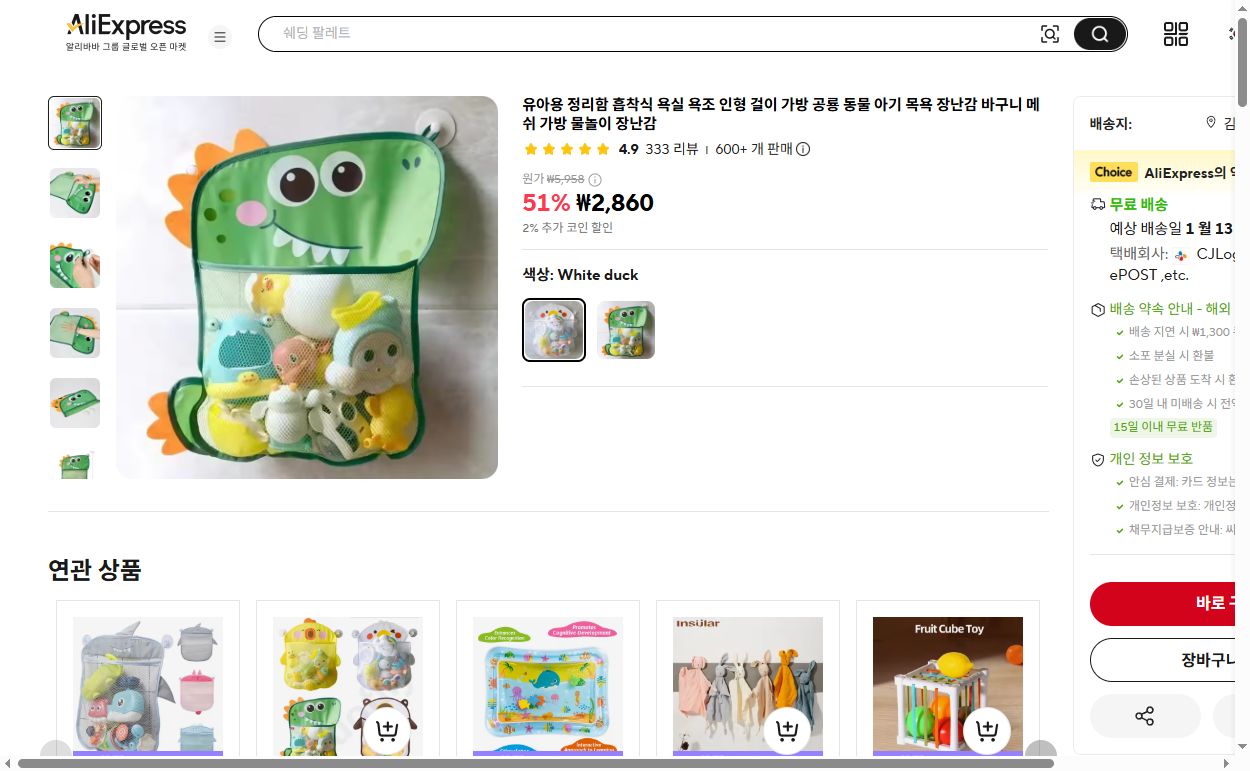1250x771 pixels.
Task: Click the 무료 배송 truck icon
Action: (x=1097, y=204)
